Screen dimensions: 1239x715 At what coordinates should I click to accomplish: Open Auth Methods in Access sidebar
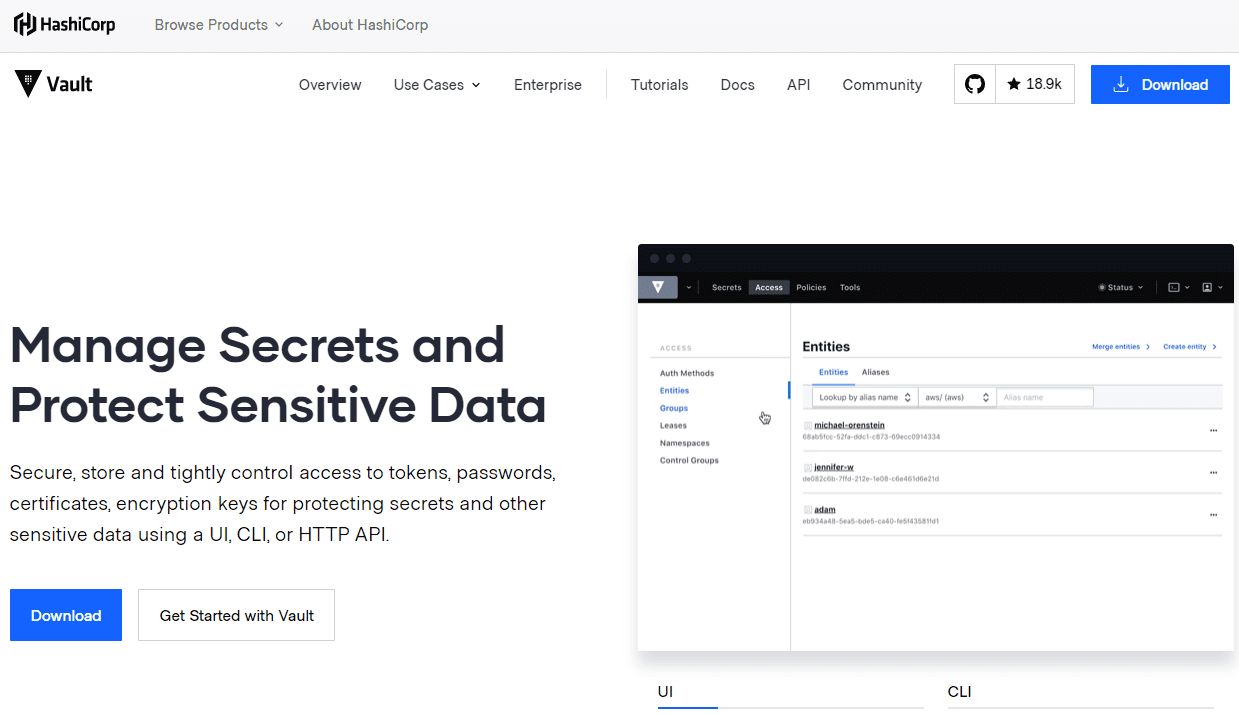687,373
